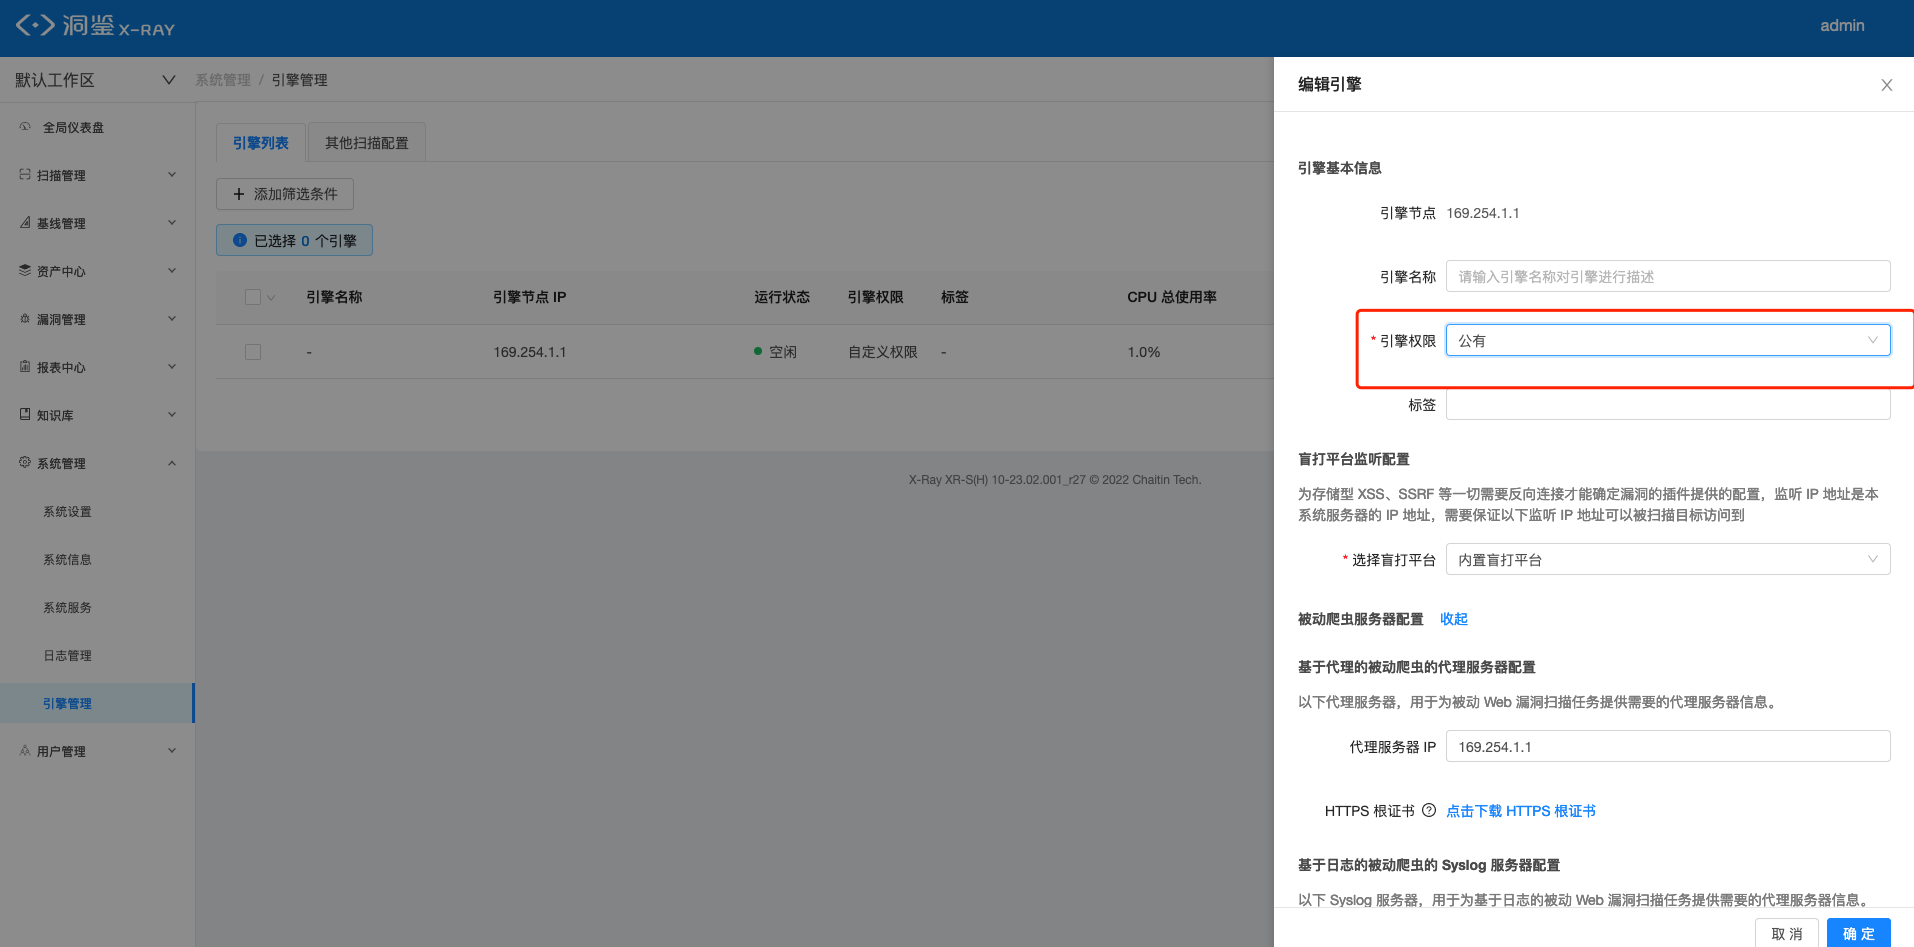
Task: Click the 确定 button
Action: pos(1859,933)
